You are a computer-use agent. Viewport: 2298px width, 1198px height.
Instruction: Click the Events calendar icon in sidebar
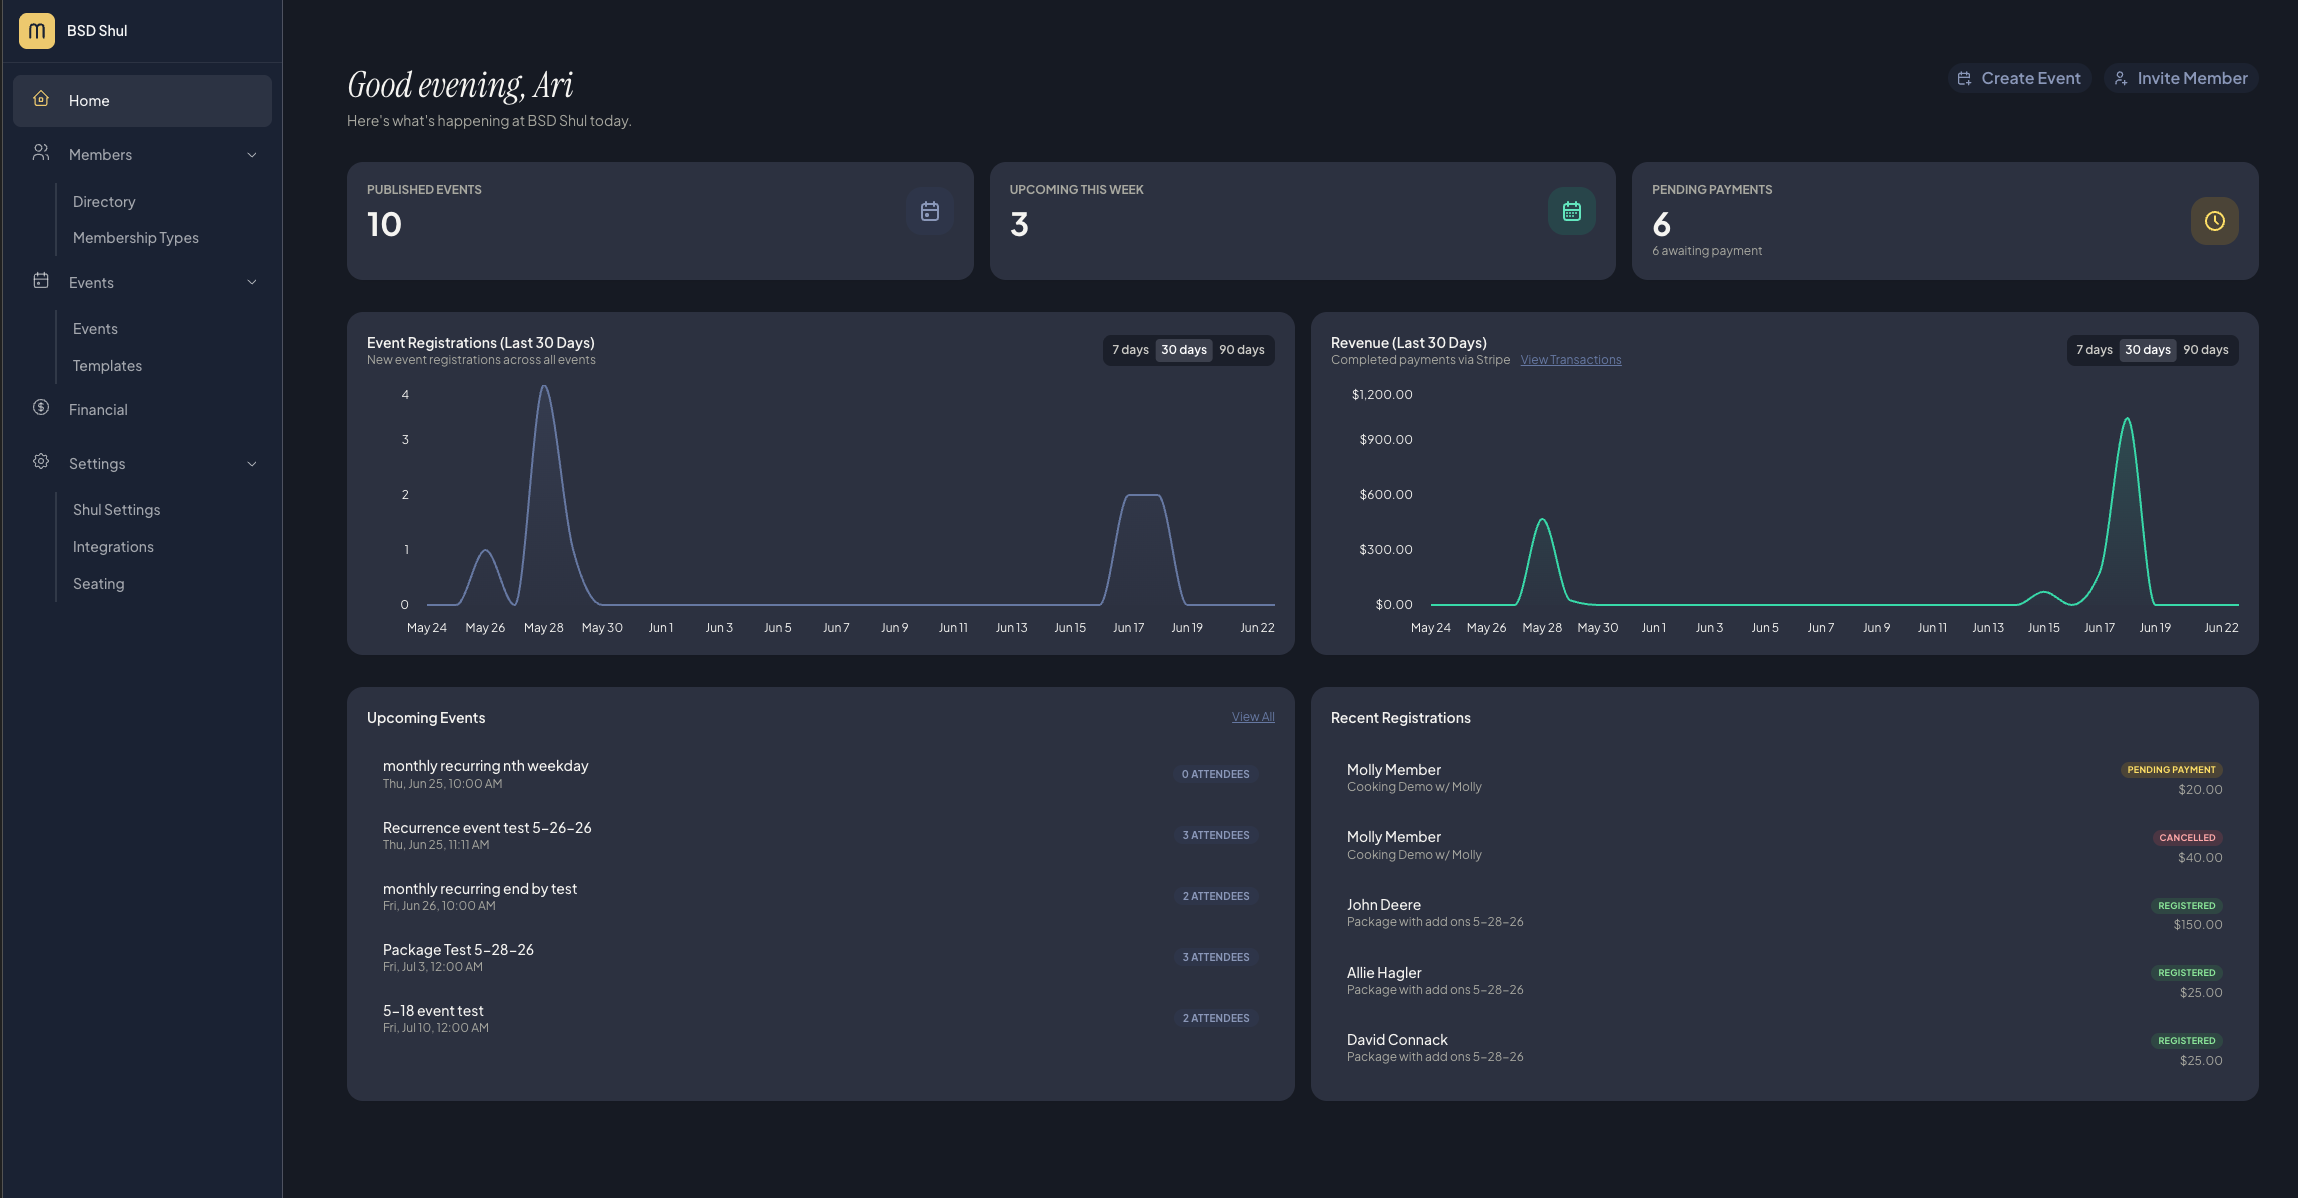(41, 281)
